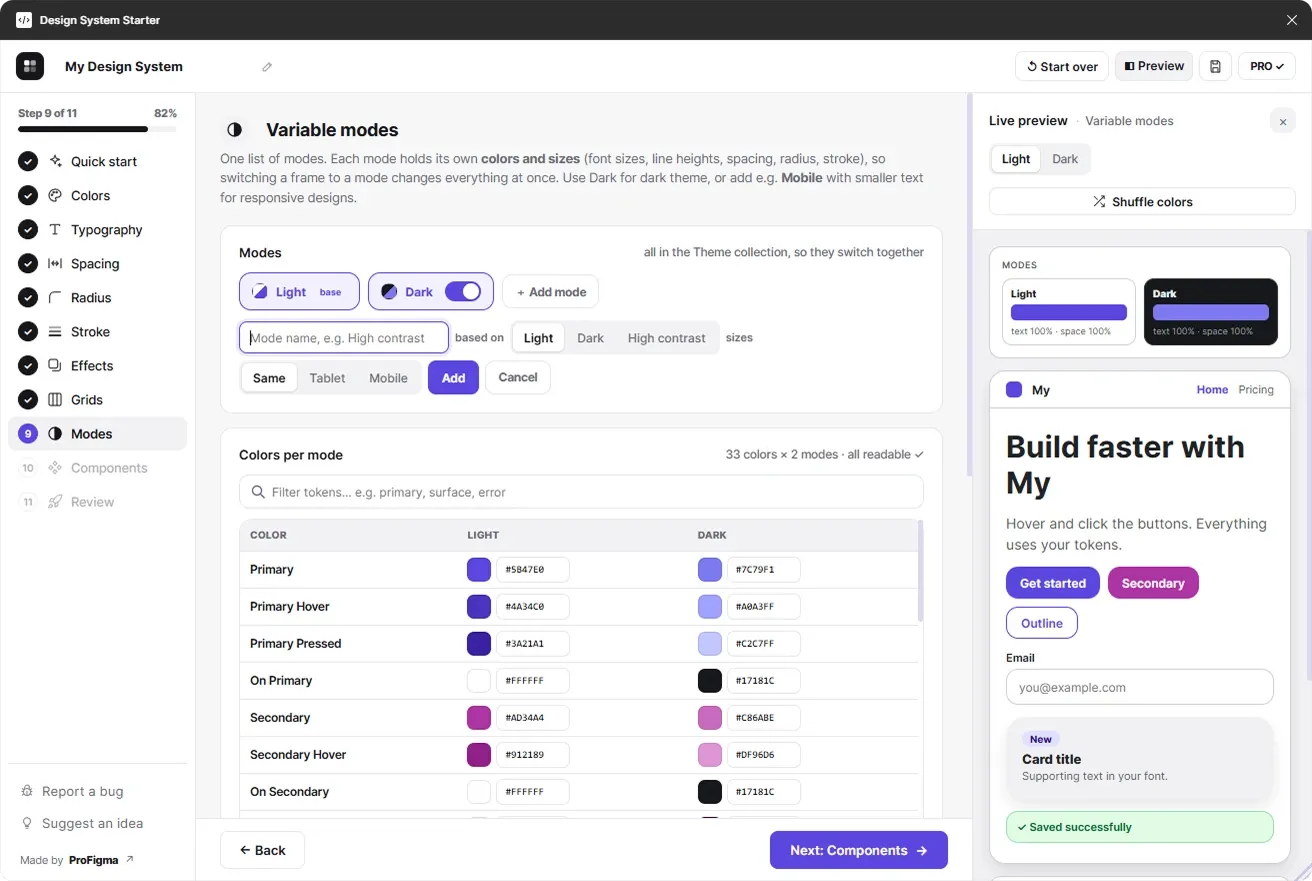Select the Modes step in sidebar

click(97, 434)
